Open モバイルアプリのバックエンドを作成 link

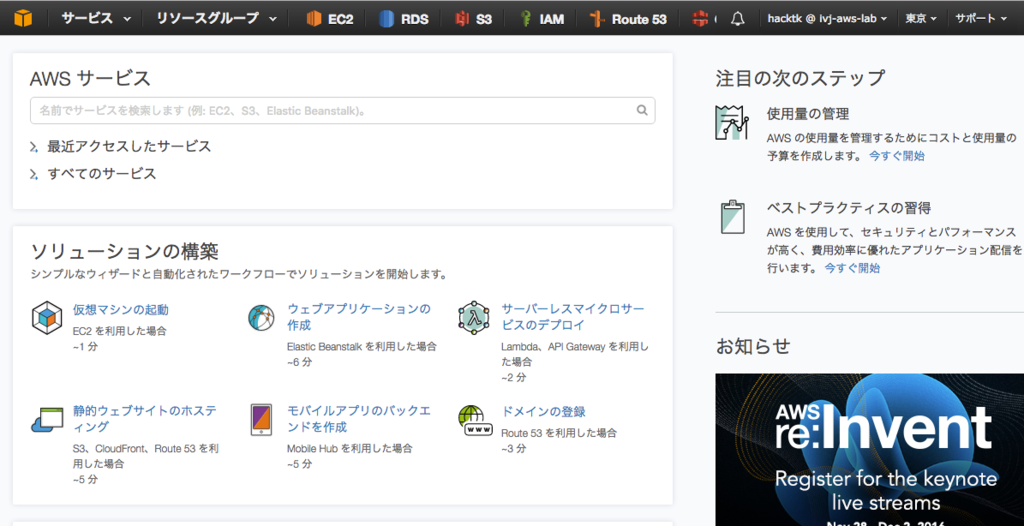pyautogui.click(x=359, y=419)
